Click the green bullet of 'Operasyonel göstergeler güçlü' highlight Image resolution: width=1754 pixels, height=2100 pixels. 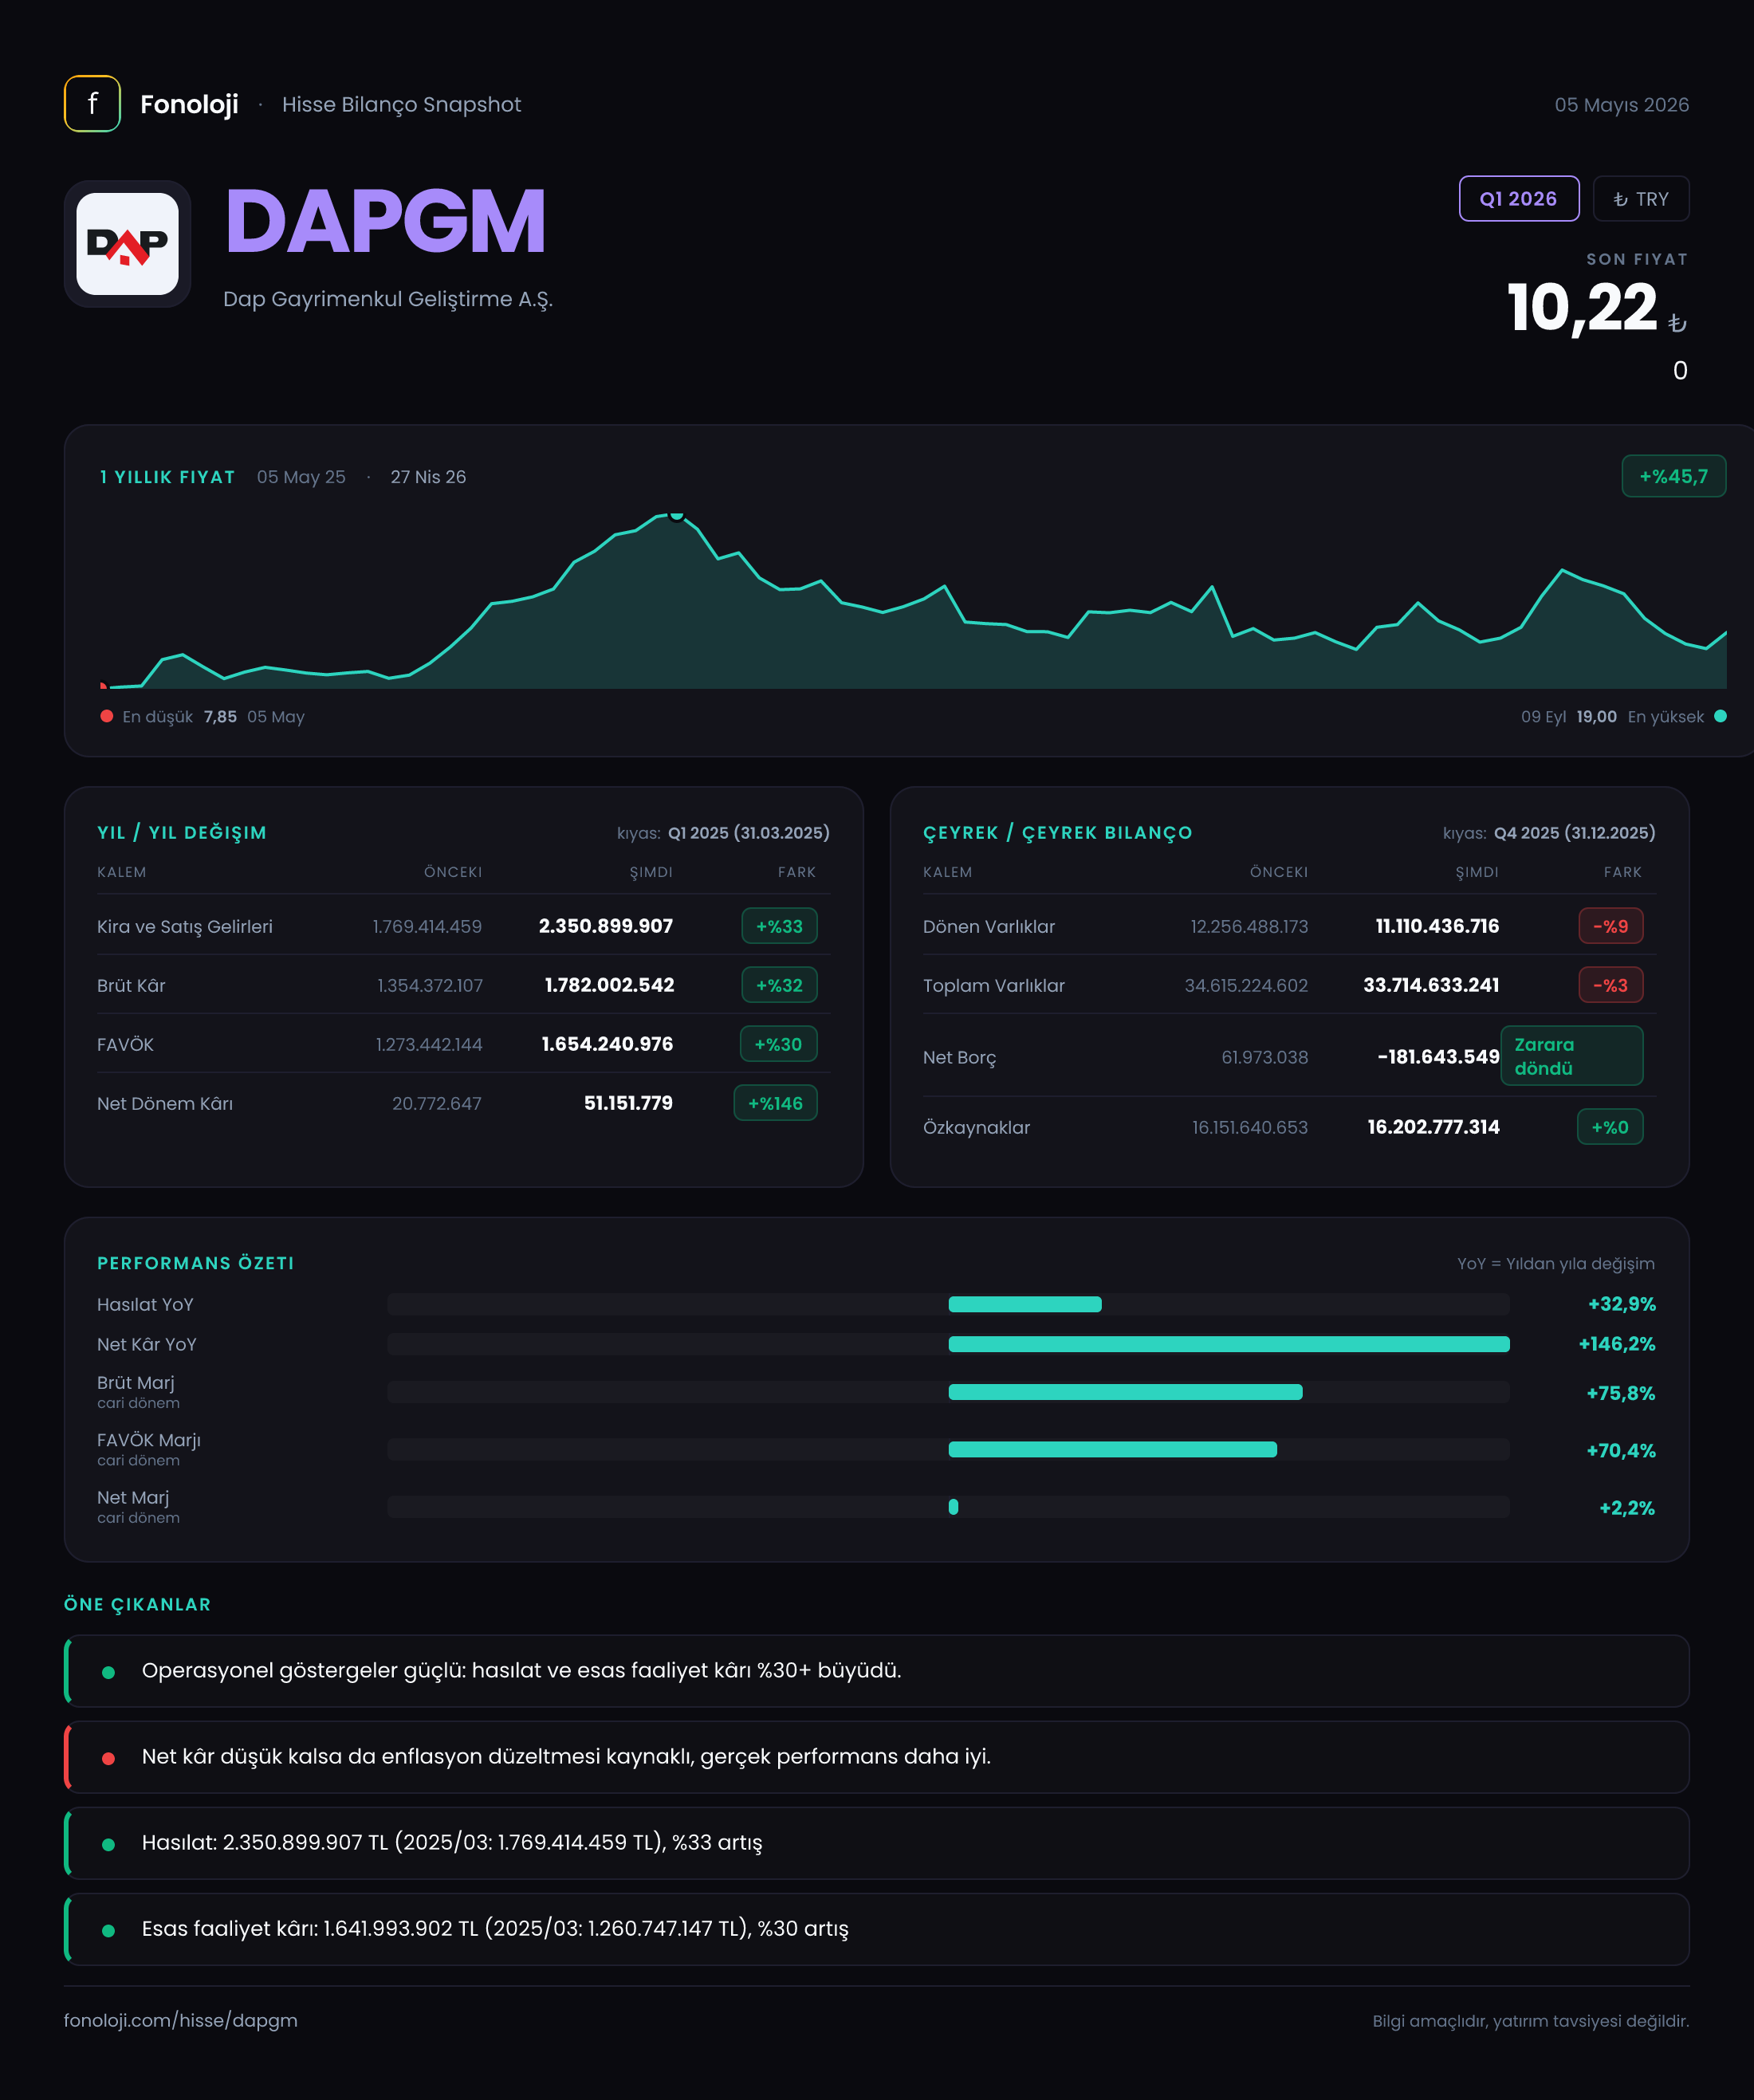pyautogui.click(x=108, y=1672)
